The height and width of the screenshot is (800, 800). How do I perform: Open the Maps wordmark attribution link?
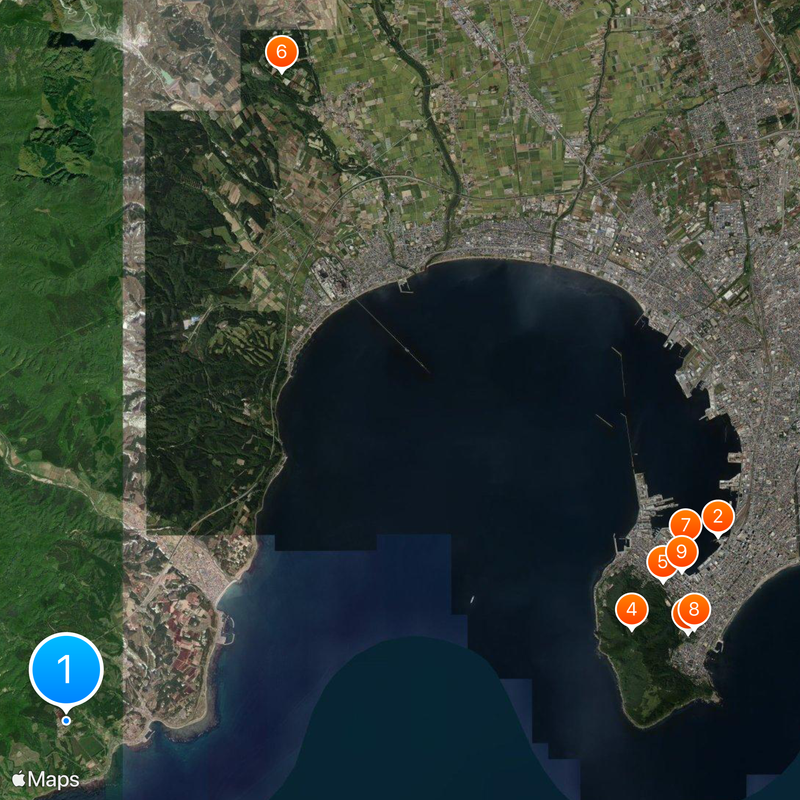click(x=54, y=778)
